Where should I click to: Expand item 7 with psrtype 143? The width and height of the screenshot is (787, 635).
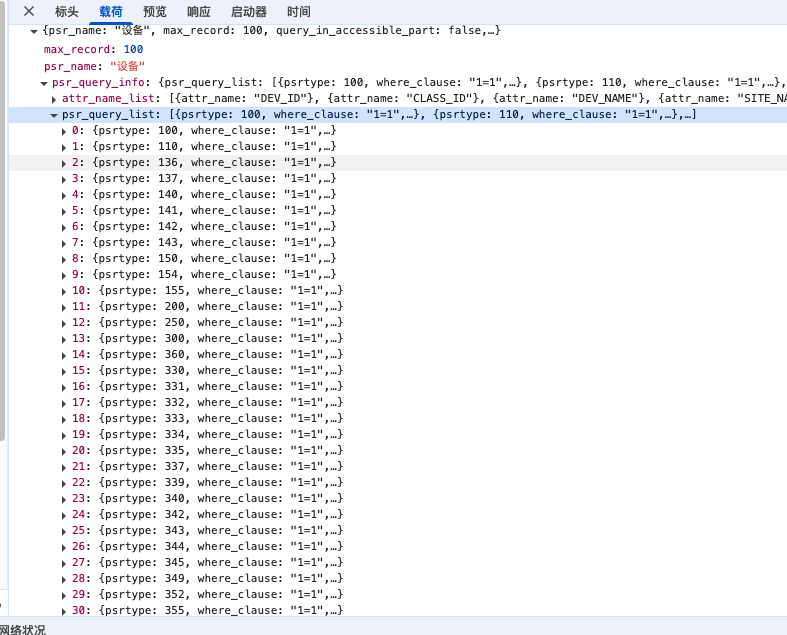tap(64, 243)
